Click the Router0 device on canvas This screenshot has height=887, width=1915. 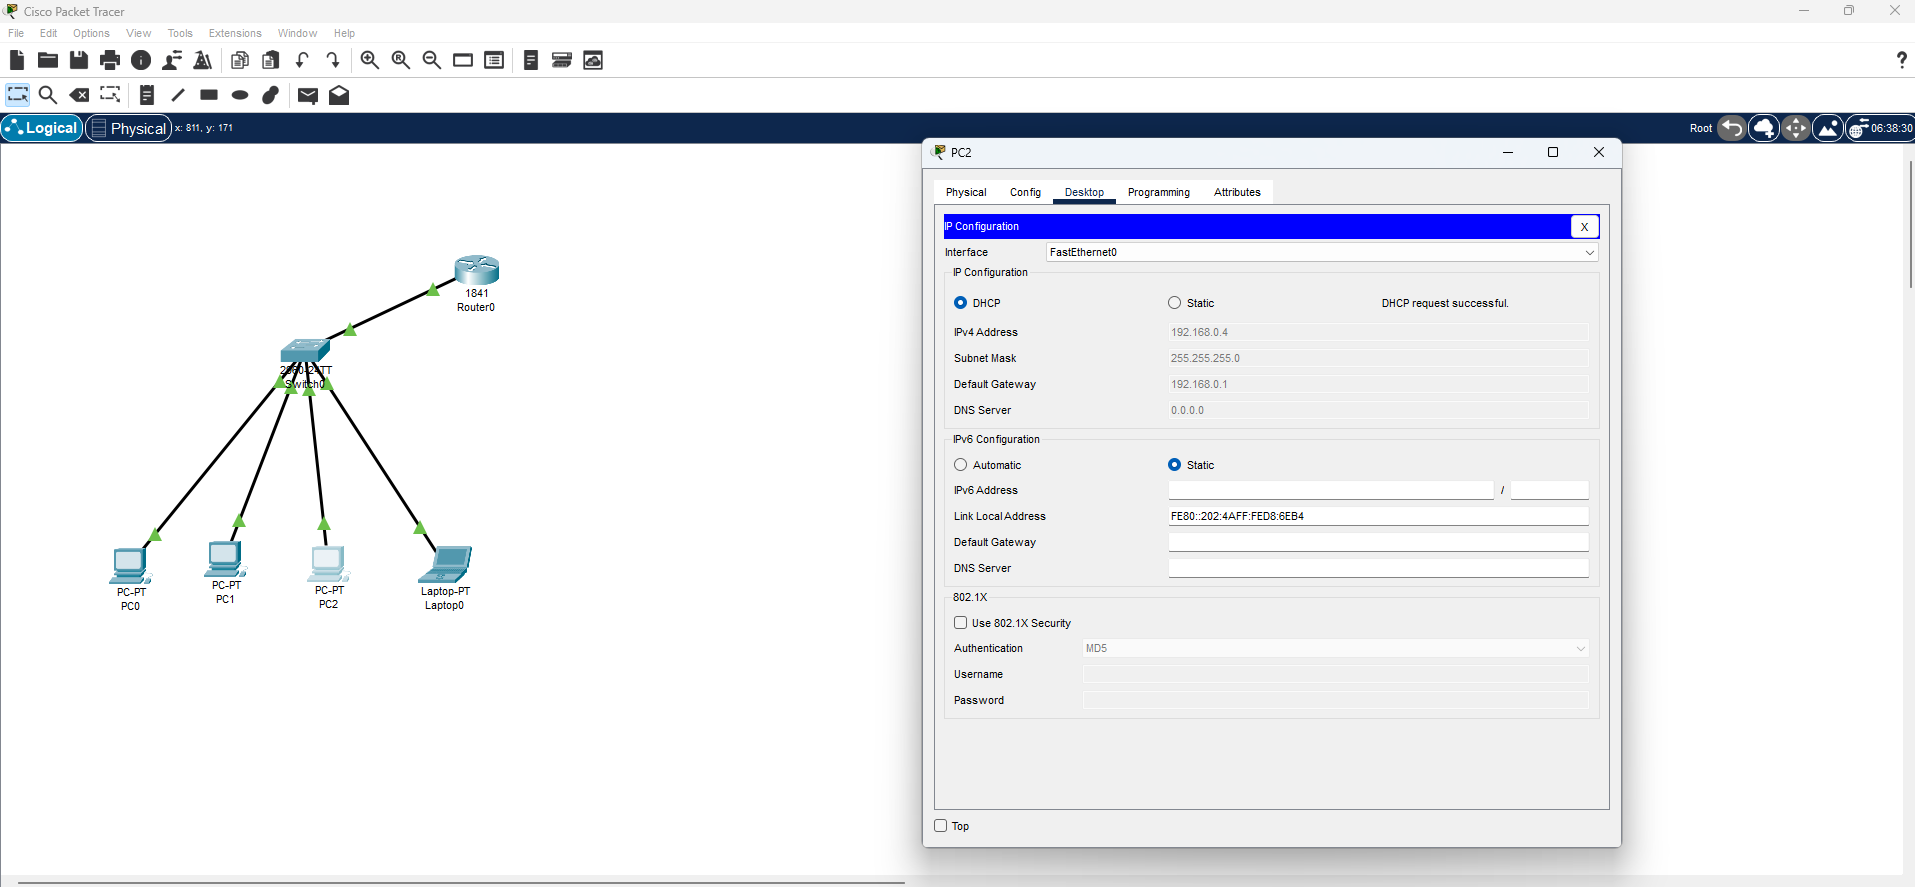[477, 270]
